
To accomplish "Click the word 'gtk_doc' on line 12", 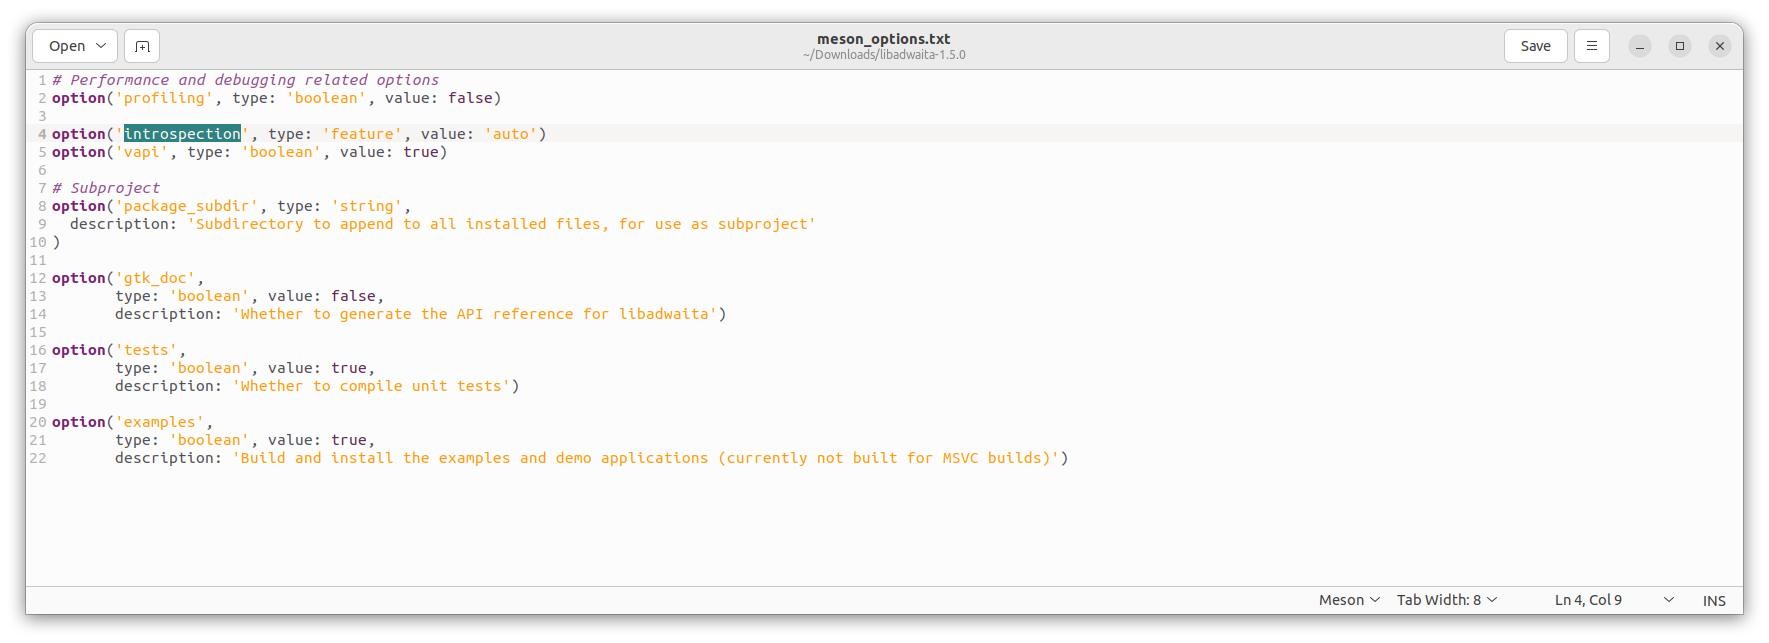I will (x=156, y=278).
